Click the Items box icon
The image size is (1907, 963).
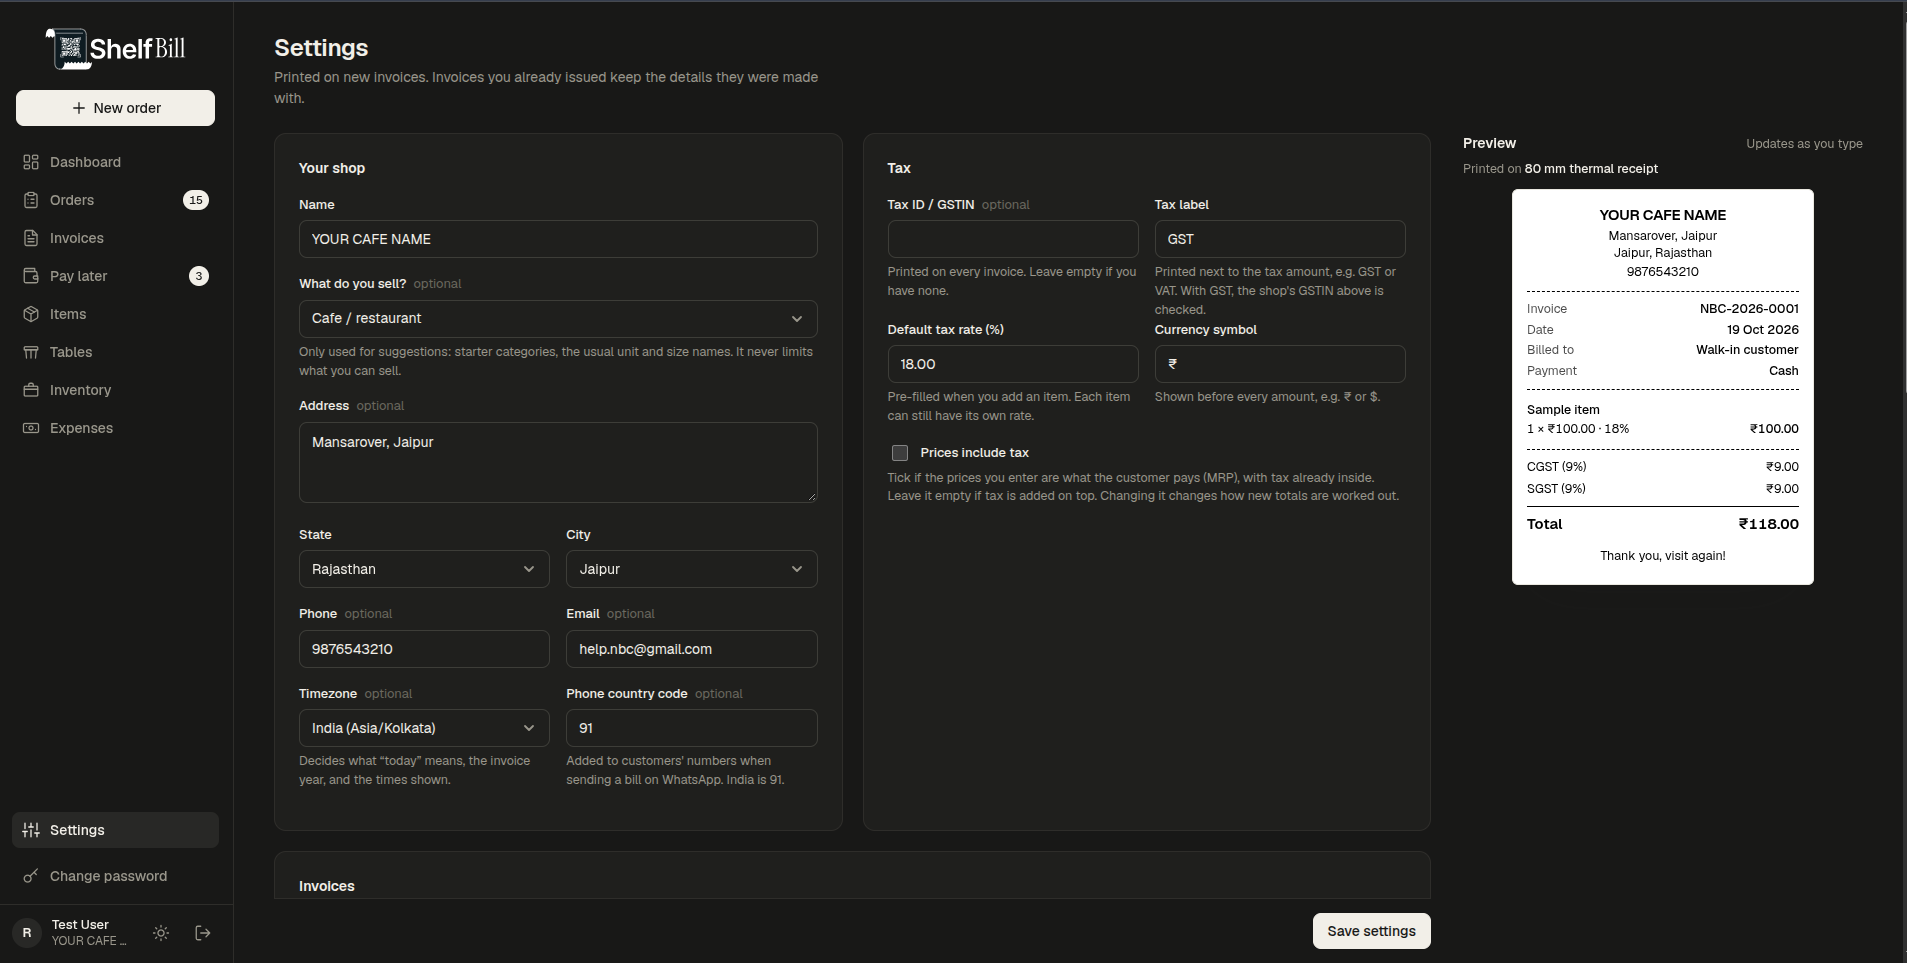coord(31,314)
